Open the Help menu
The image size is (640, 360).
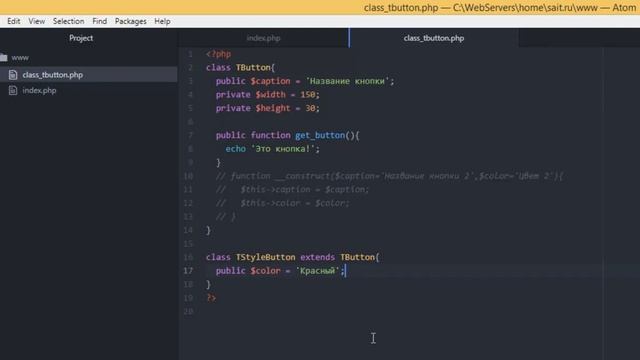point(162,21)
